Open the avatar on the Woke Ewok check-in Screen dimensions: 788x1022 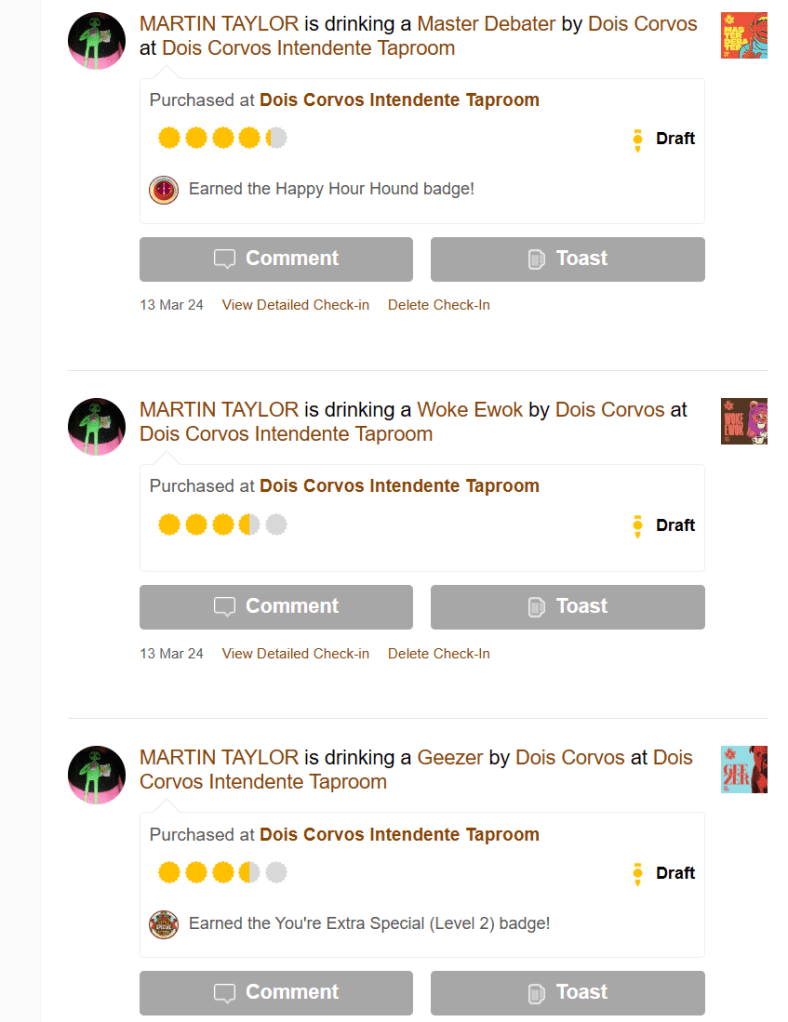pyautogui.click(x=96, y=427)
